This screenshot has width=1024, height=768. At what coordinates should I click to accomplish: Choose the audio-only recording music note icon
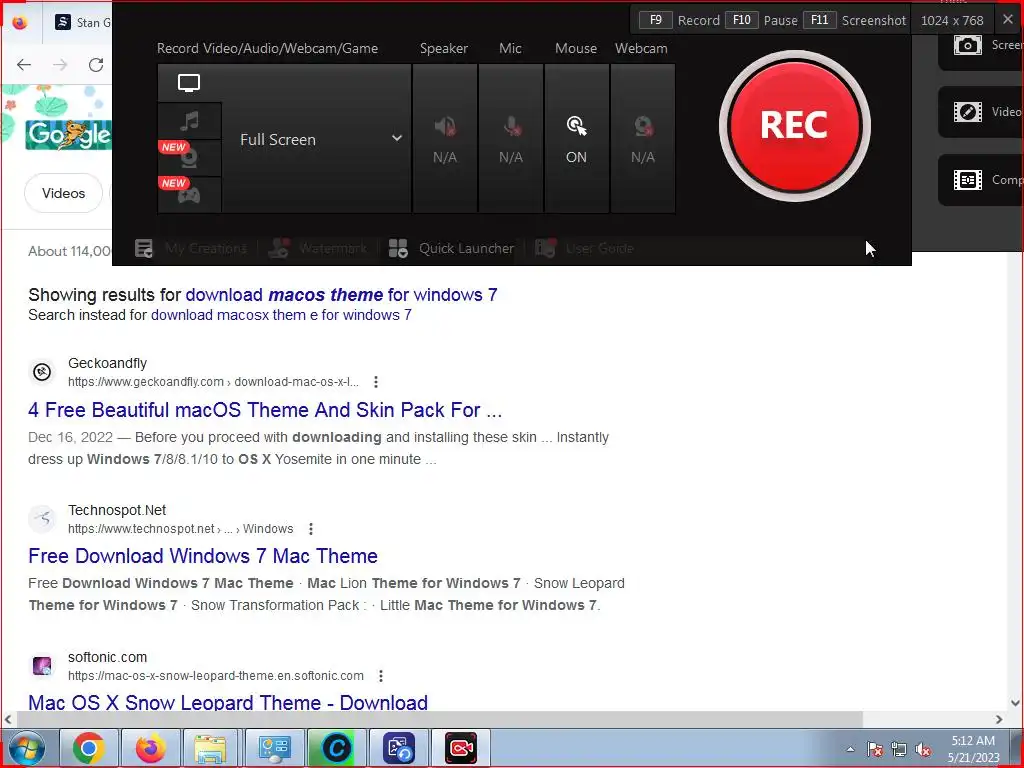coord(189,121)
